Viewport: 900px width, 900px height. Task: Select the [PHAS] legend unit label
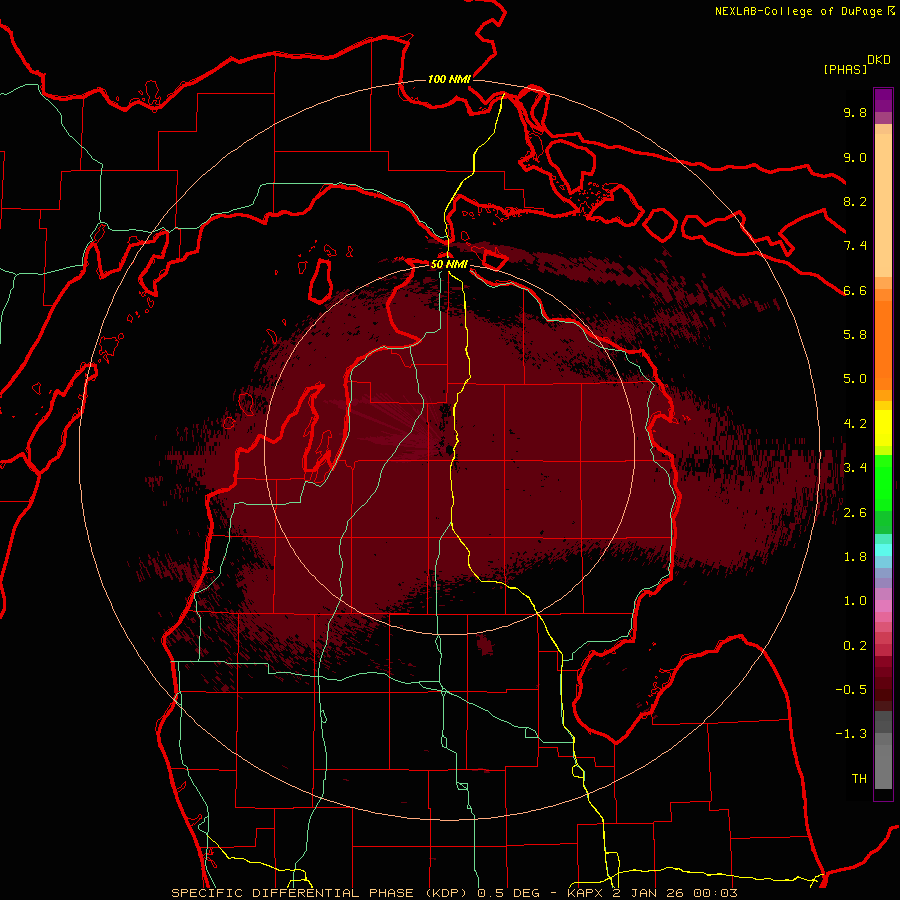(x=845, y=69)
